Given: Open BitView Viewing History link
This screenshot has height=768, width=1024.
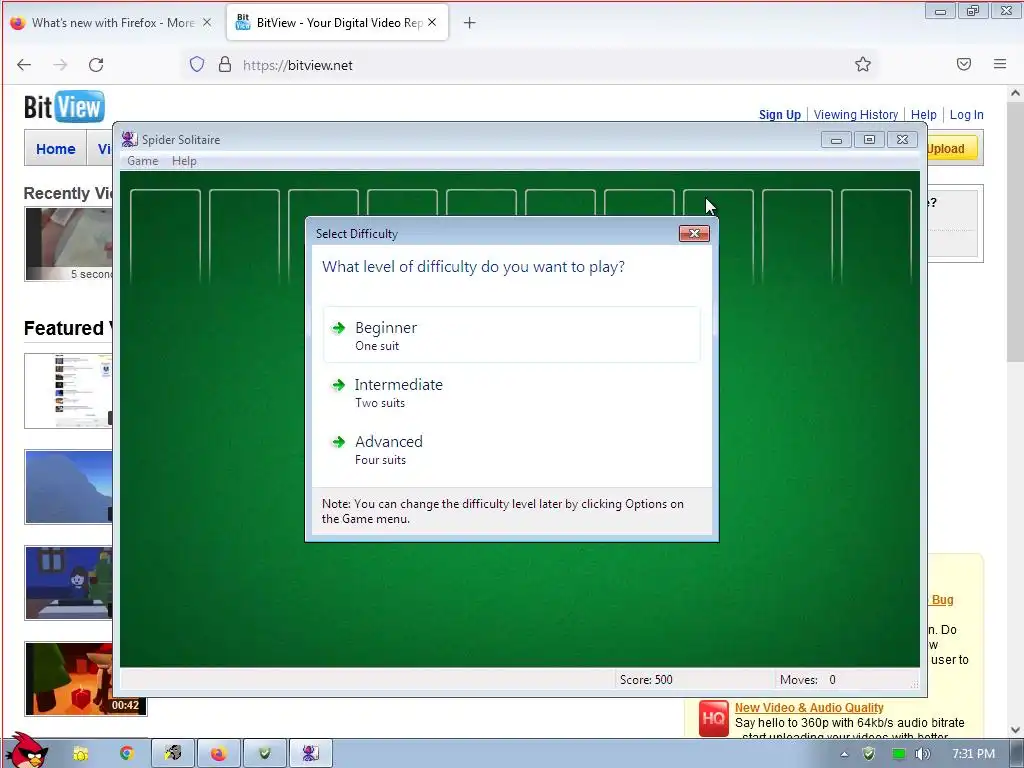Looking at the screenshot, I should pyautogui.click(x=856, y=114).
